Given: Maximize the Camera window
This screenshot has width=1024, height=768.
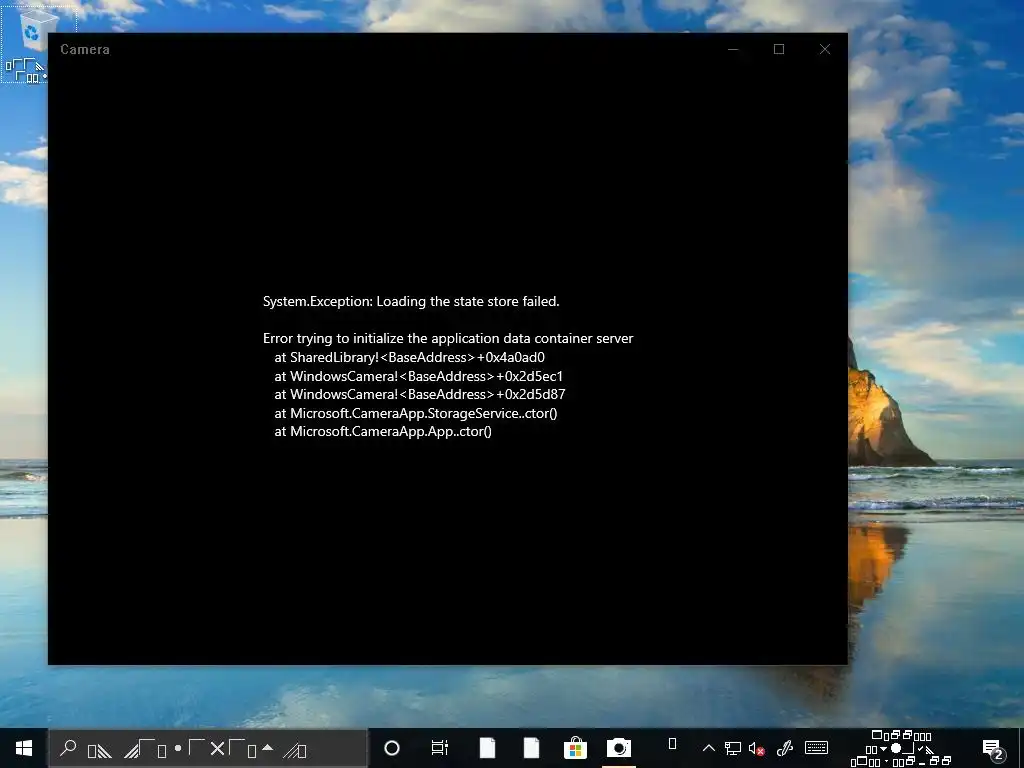Looking at the screenshot, I should pyautogui.click(x=779, y=49).
